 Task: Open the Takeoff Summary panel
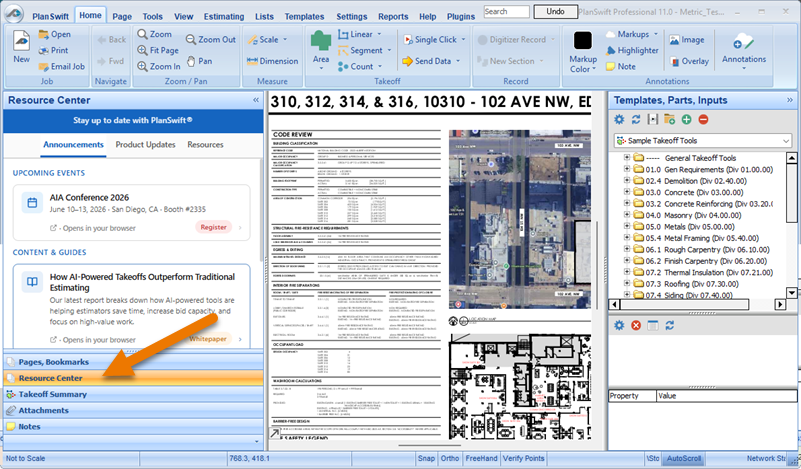coord(133,394)
